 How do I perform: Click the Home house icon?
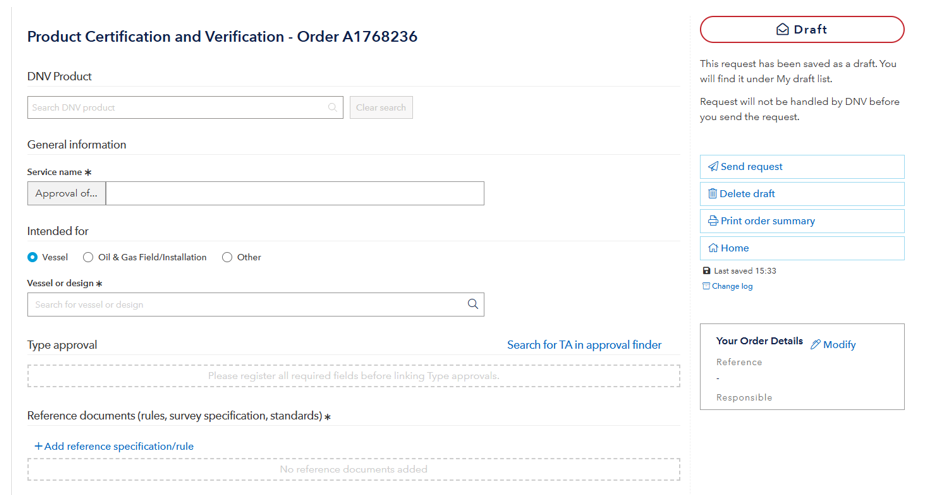point(713,248)
